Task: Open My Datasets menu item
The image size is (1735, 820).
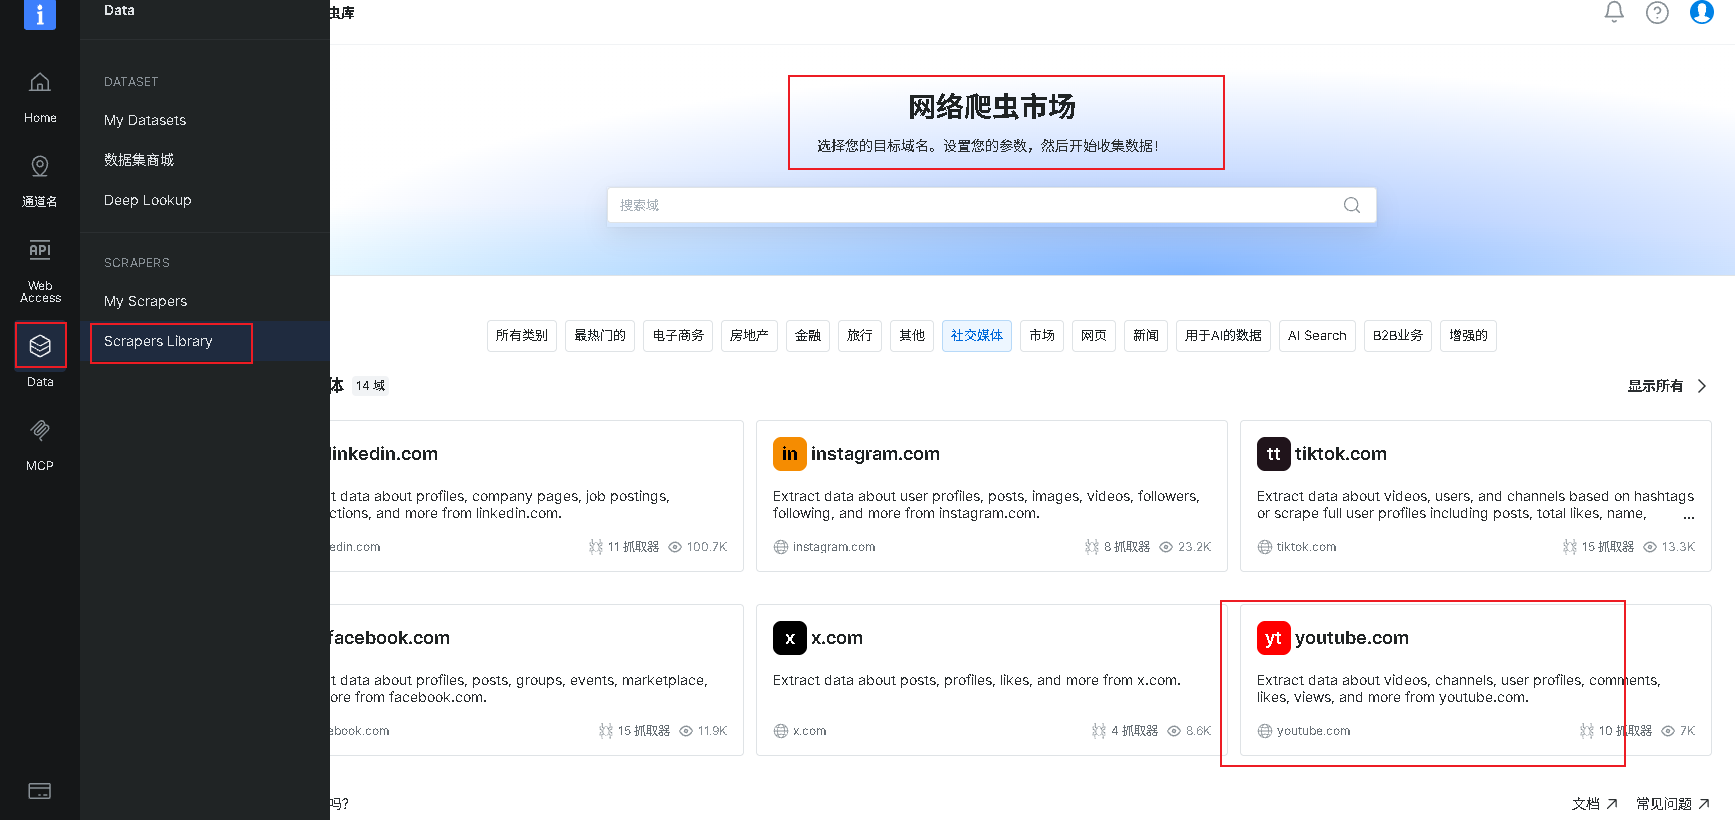Action: click(145, 120)
